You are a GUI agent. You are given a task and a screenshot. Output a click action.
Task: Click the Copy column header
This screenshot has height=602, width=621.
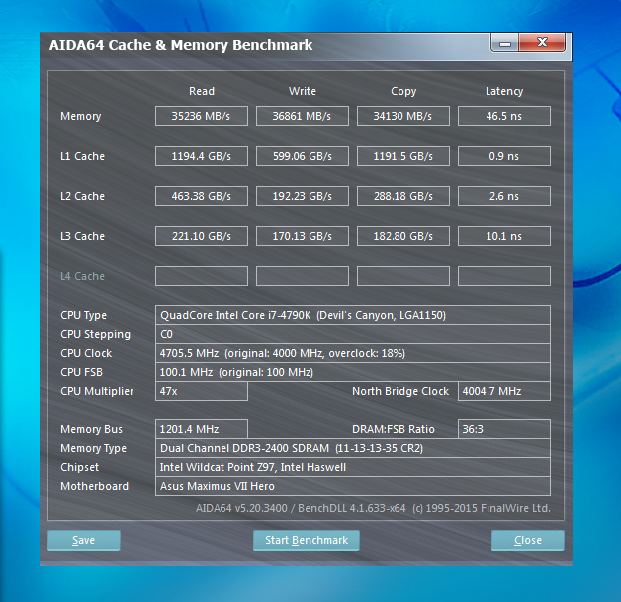pyautogui.click(x=404, y=91)
